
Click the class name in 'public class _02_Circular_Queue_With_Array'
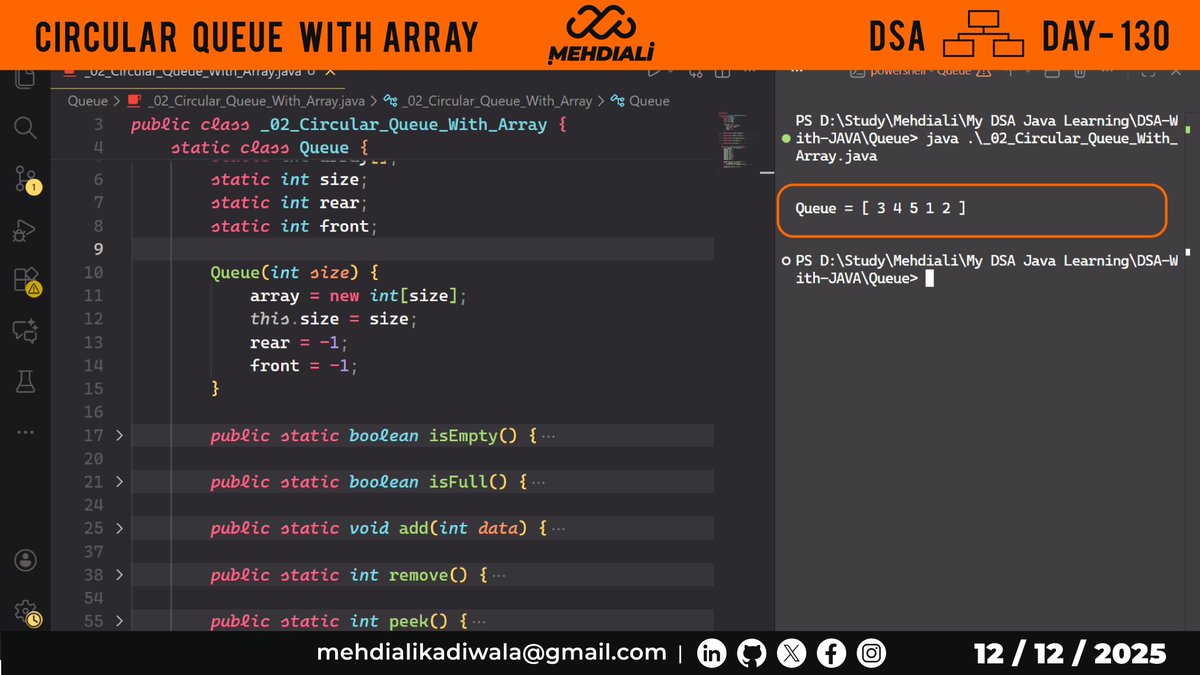coord(404,125)
